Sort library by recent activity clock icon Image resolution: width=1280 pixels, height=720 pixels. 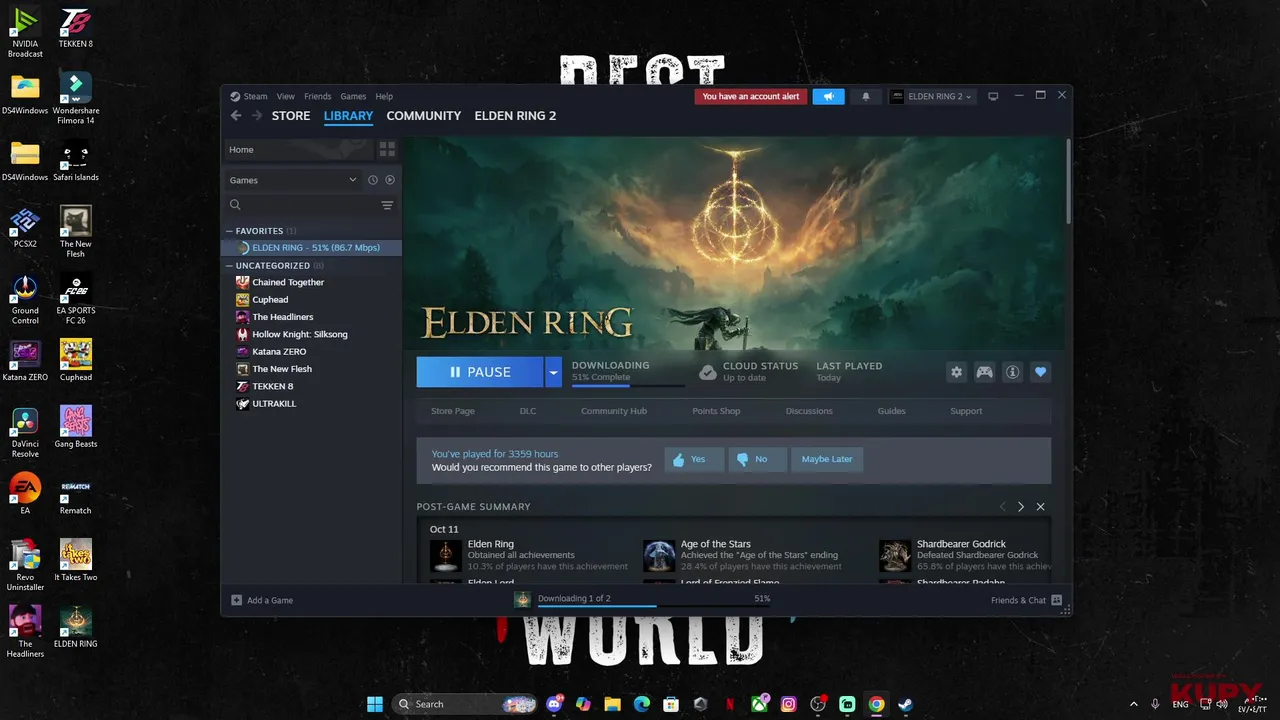(372, 180)
